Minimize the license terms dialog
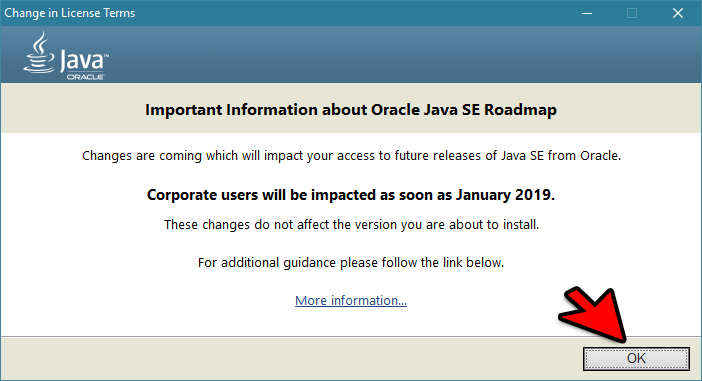The height and width of the screenshot is (381, 702). [587, 13]
